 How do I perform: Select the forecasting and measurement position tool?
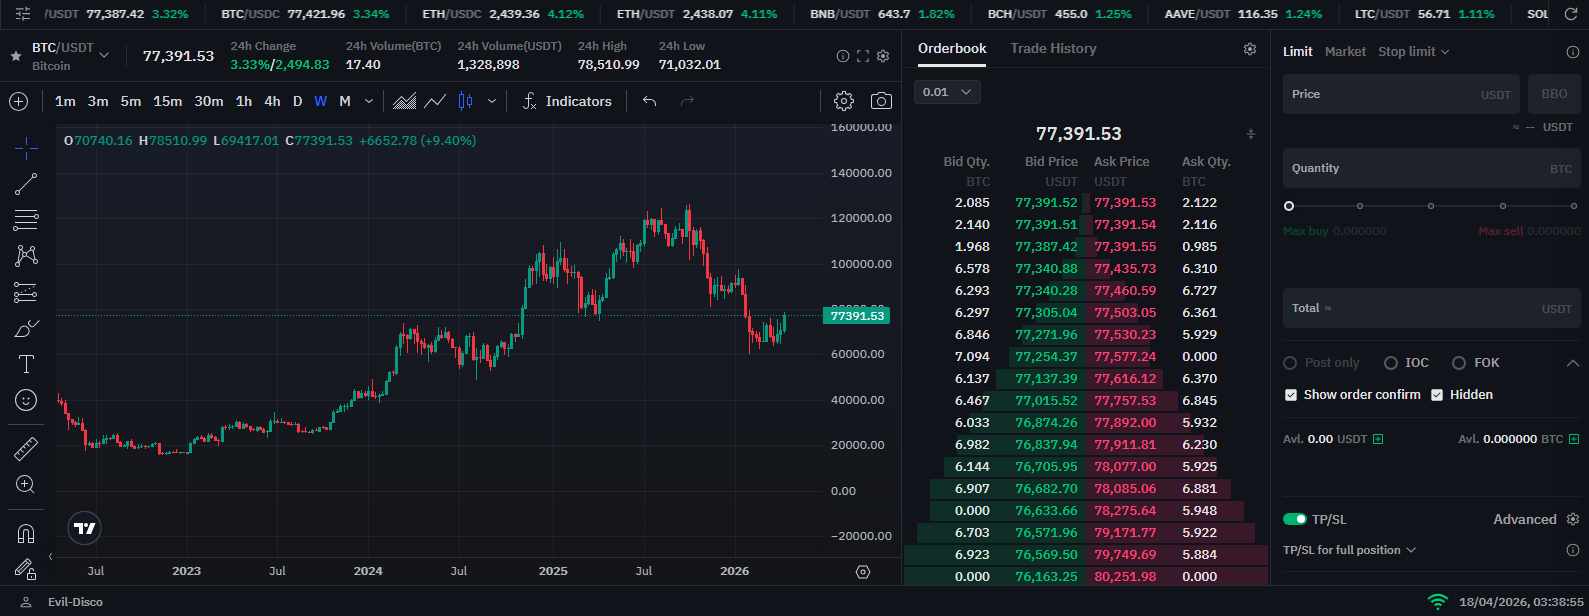pyautogui.click(x=26, y=292)
